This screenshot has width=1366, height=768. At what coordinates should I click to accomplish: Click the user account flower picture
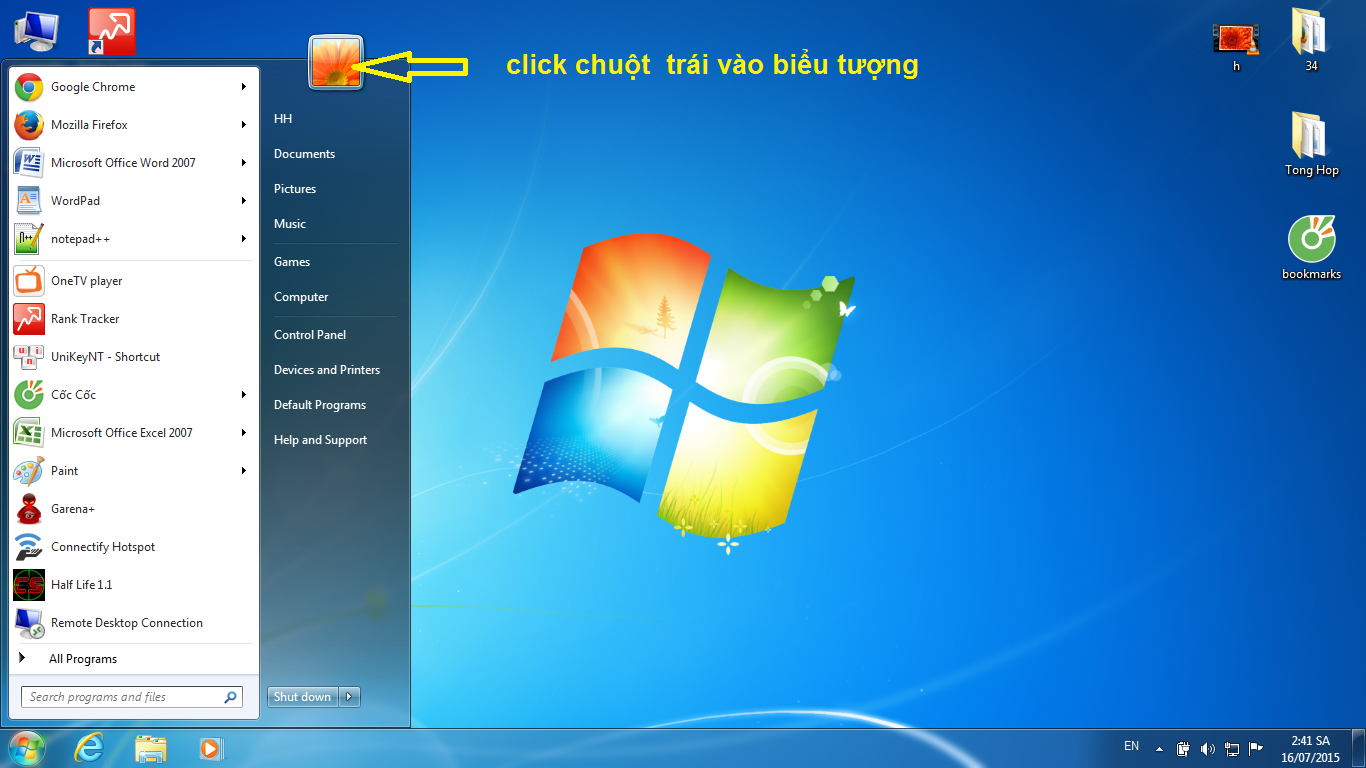[336, 62]
